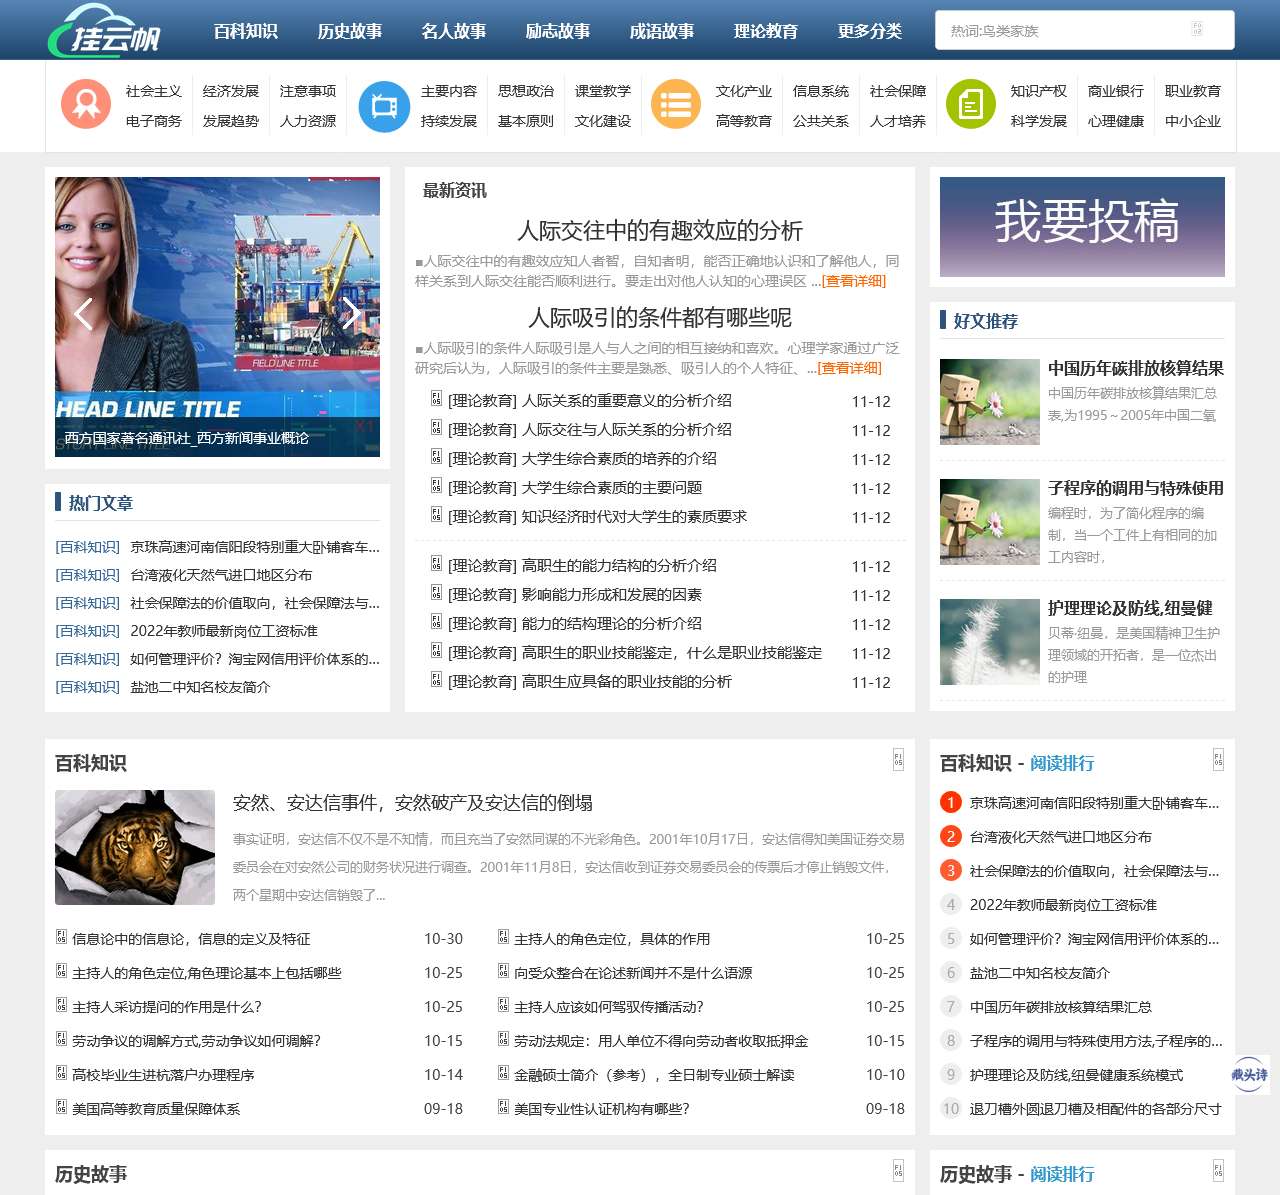Click the orange list category icon
1280x1195 pixels.
coord(676,104)
